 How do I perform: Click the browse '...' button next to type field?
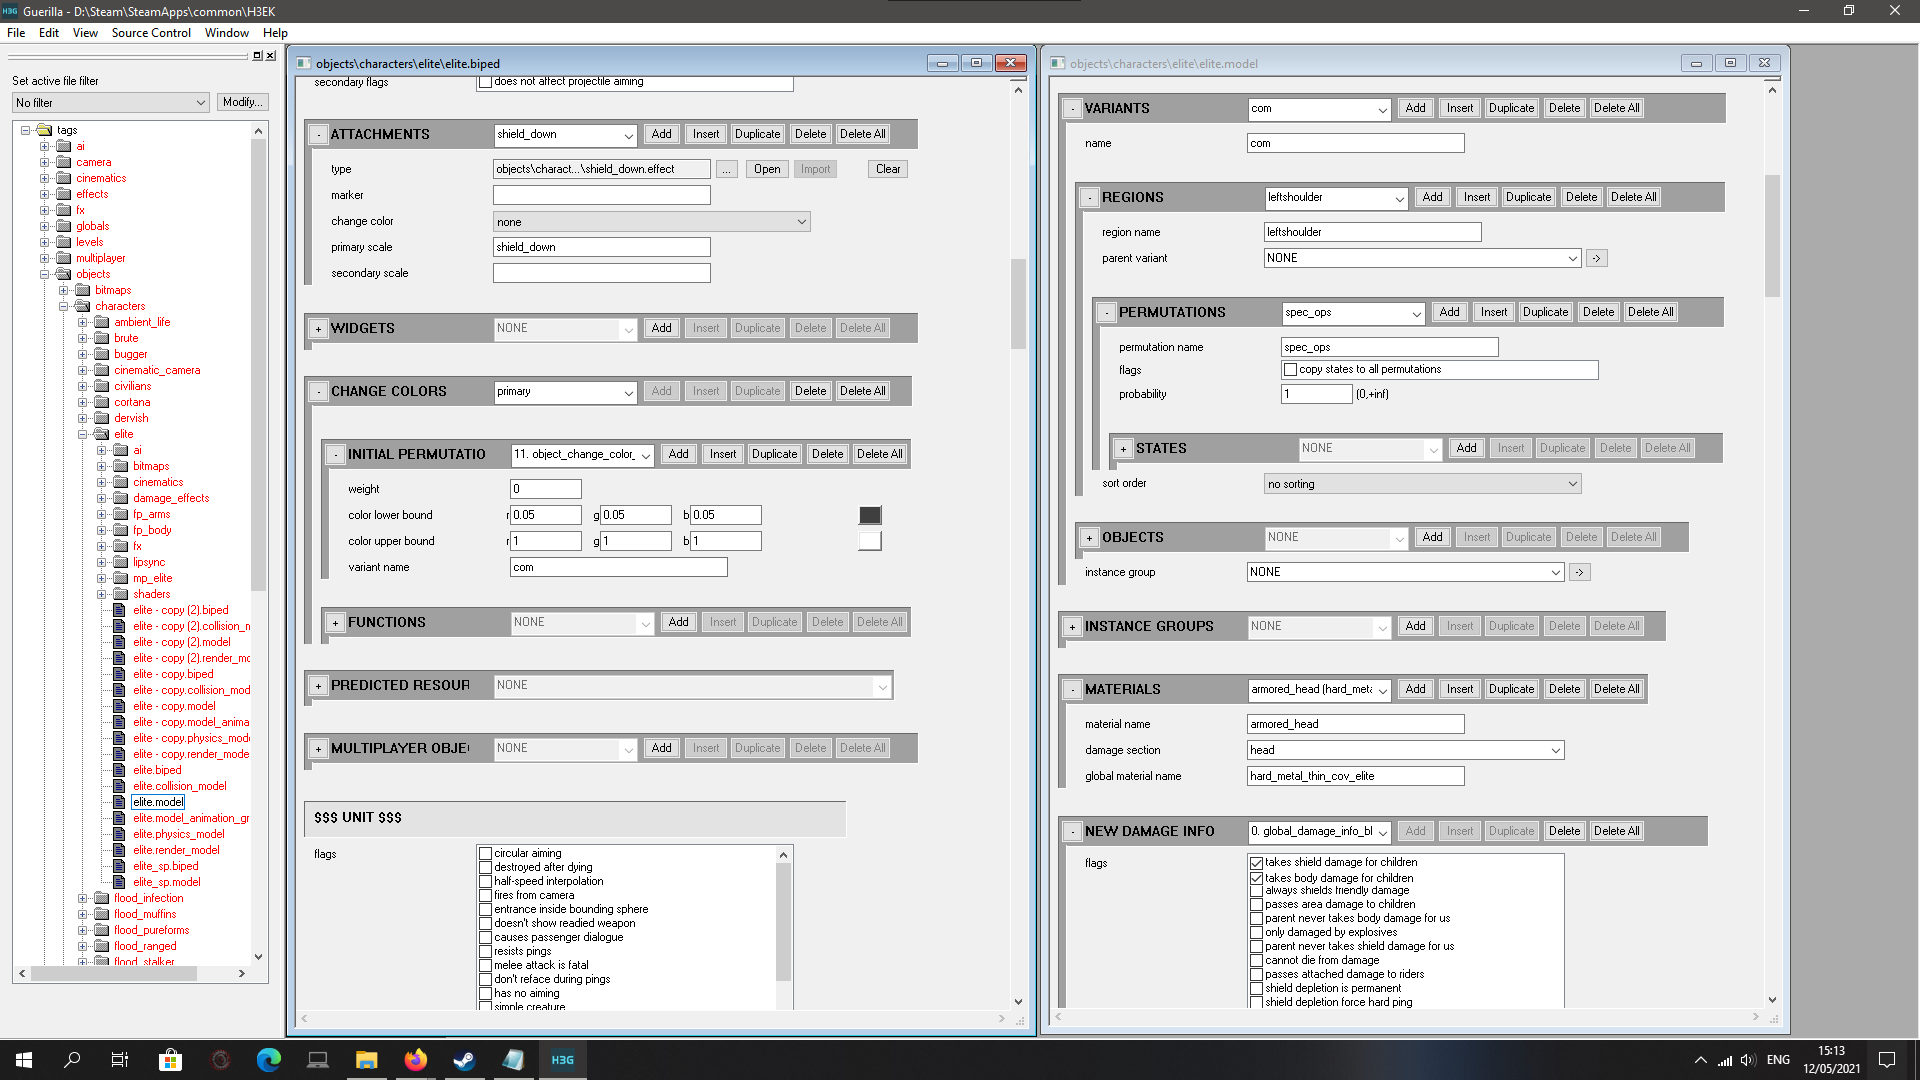pyautogui.click(x=727, y=169)
